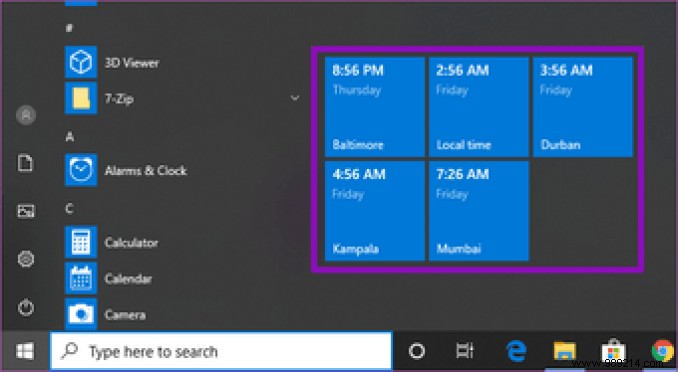Open Pictures icon in Start sidebar
This screenshot has height=372, width=678.
26,211
